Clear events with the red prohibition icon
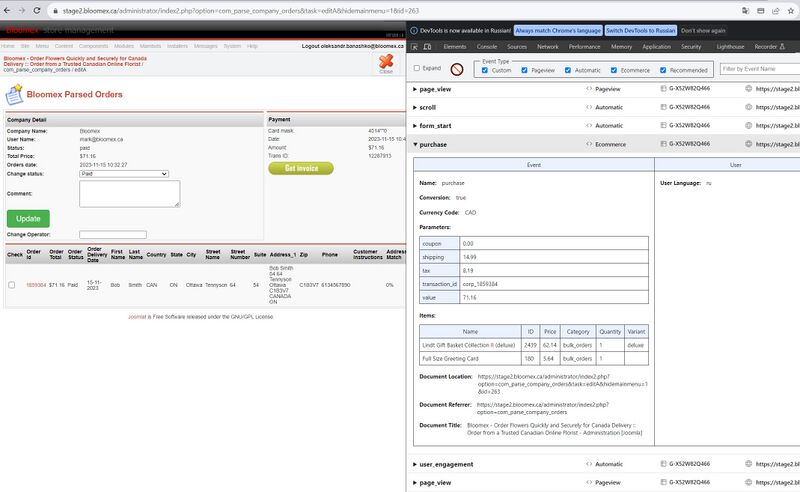Image resolution: width=800 pixels, height=492 pixels. pos(457,69)
